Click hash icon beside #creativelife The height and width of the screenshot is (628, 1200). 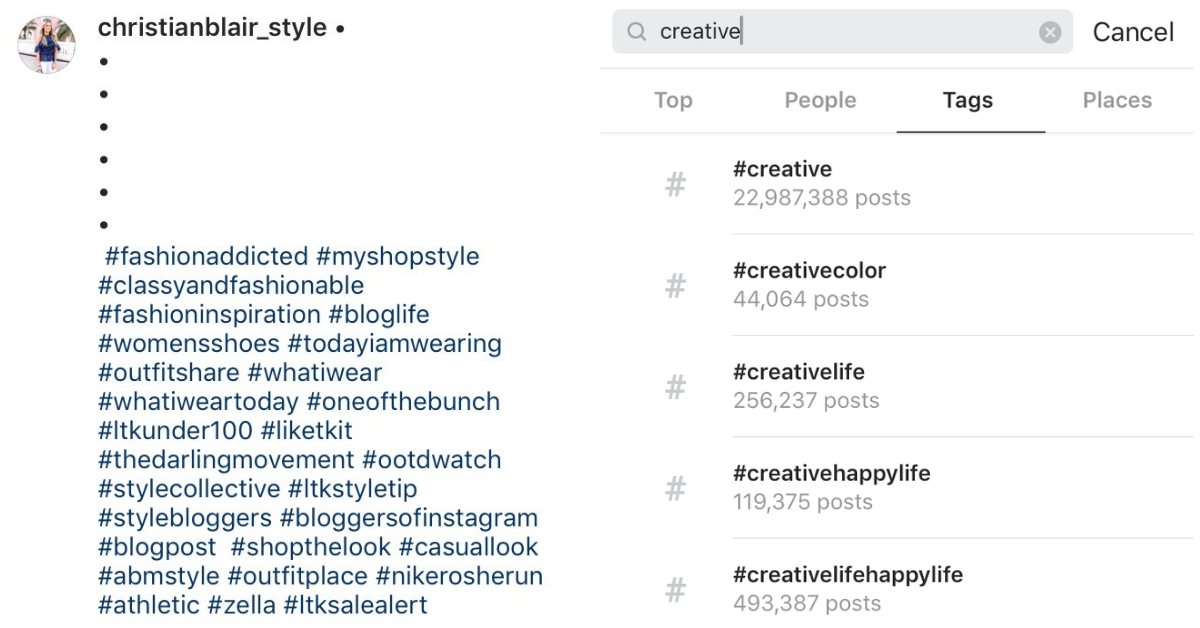(x=676, y=387)
